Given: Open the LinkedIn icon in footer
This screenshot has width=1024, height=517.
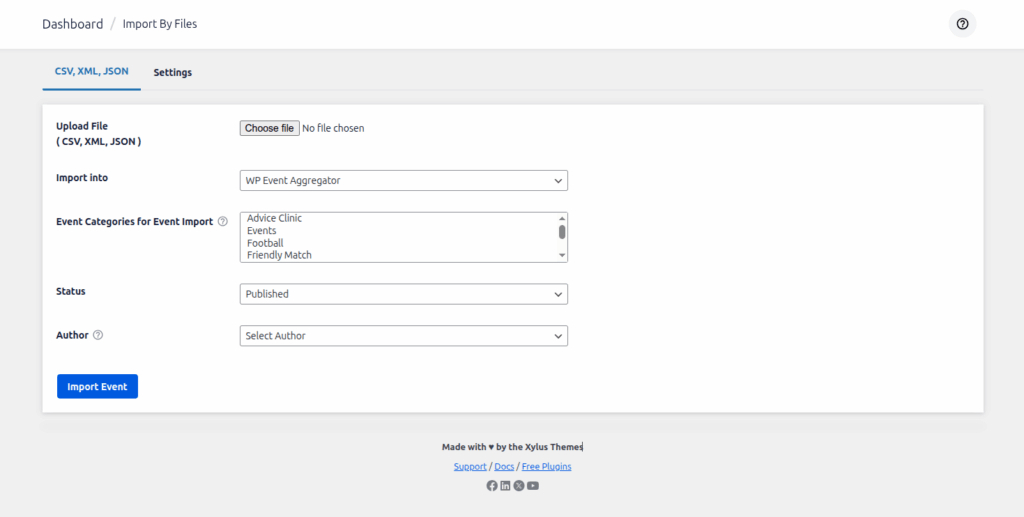Looking at the screenshot, I should (x=505, y=486).
